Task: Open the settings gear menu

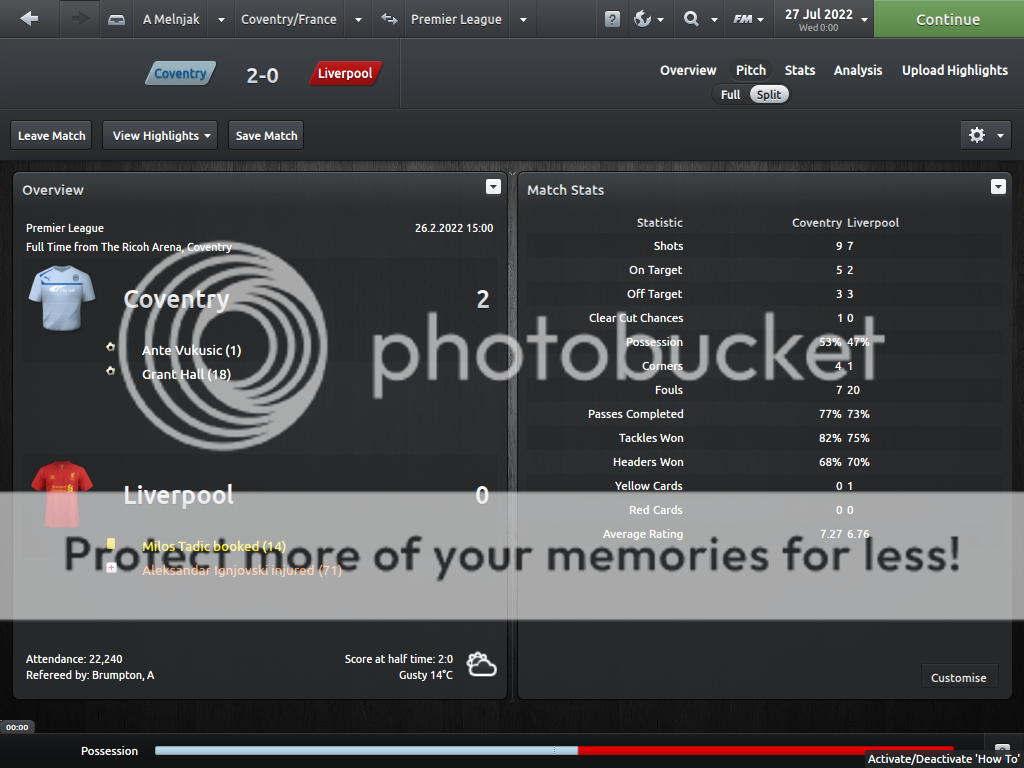Action: (x=986, y=135)
